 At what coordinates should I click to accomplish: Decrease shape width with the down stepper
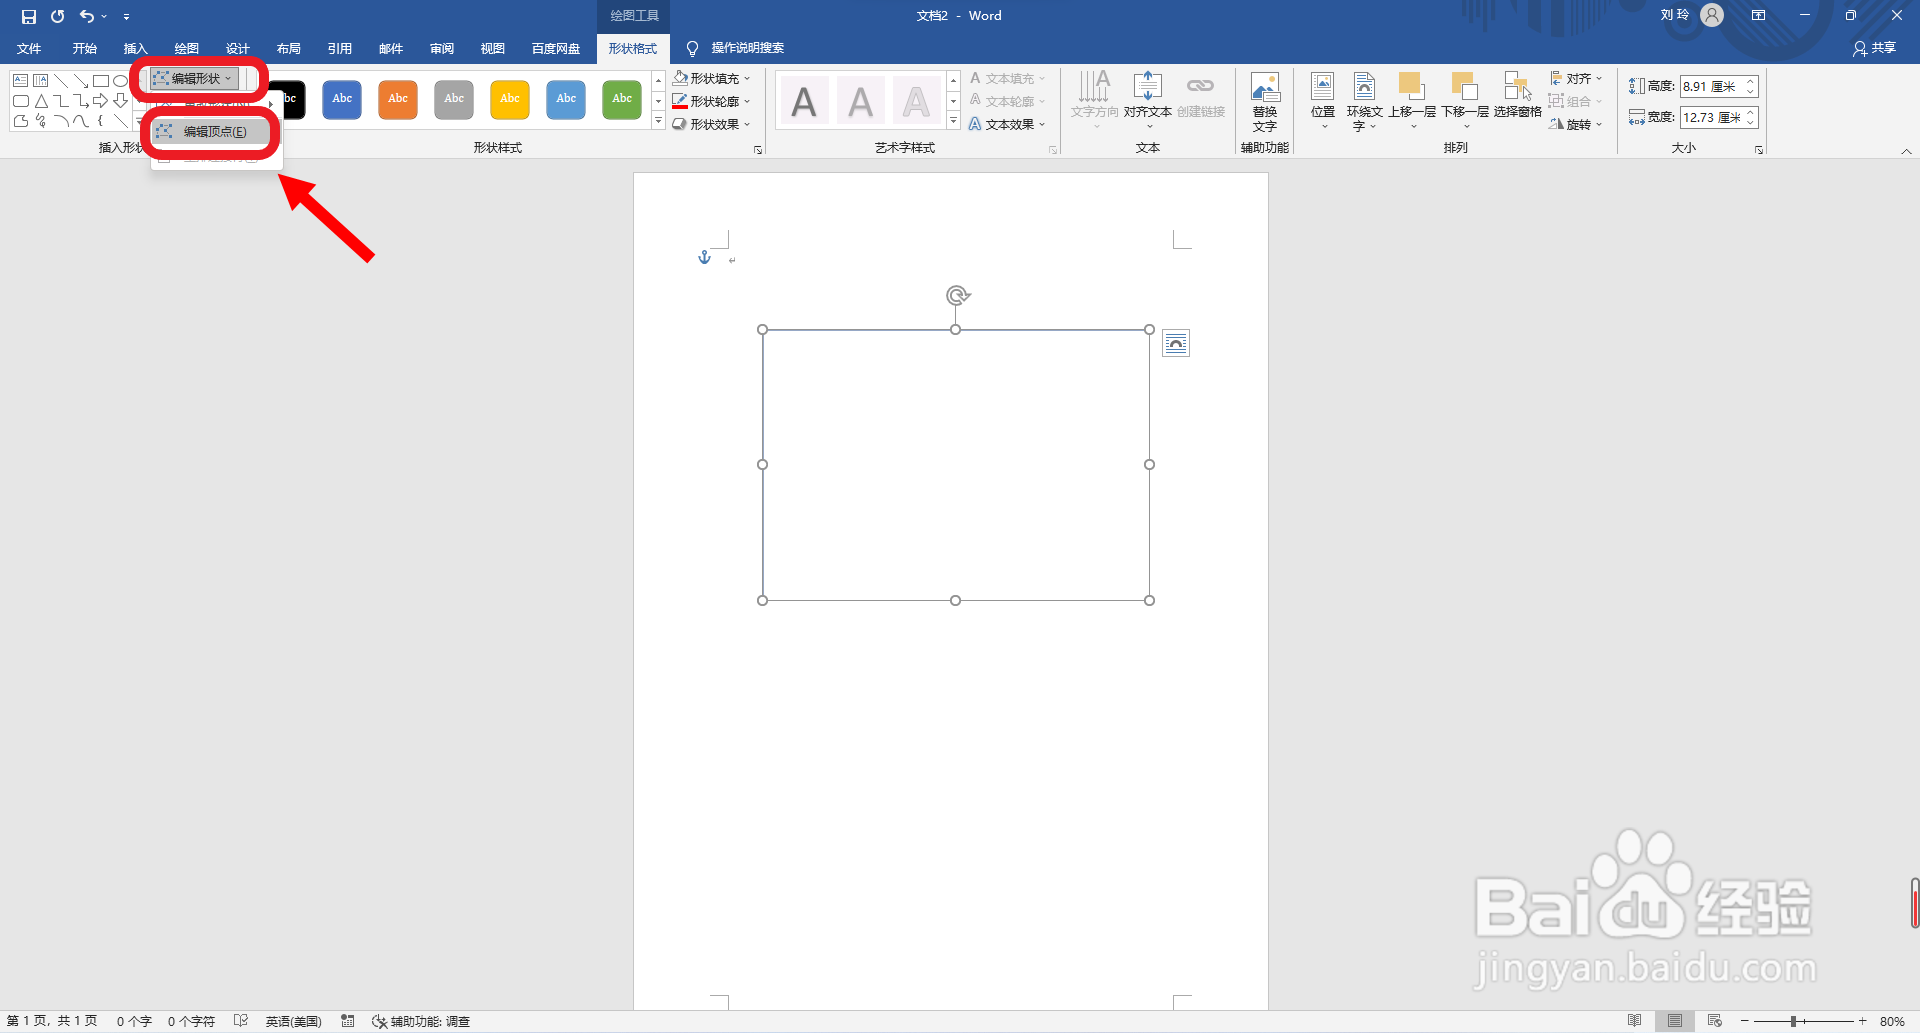[x=1751, y=123]
